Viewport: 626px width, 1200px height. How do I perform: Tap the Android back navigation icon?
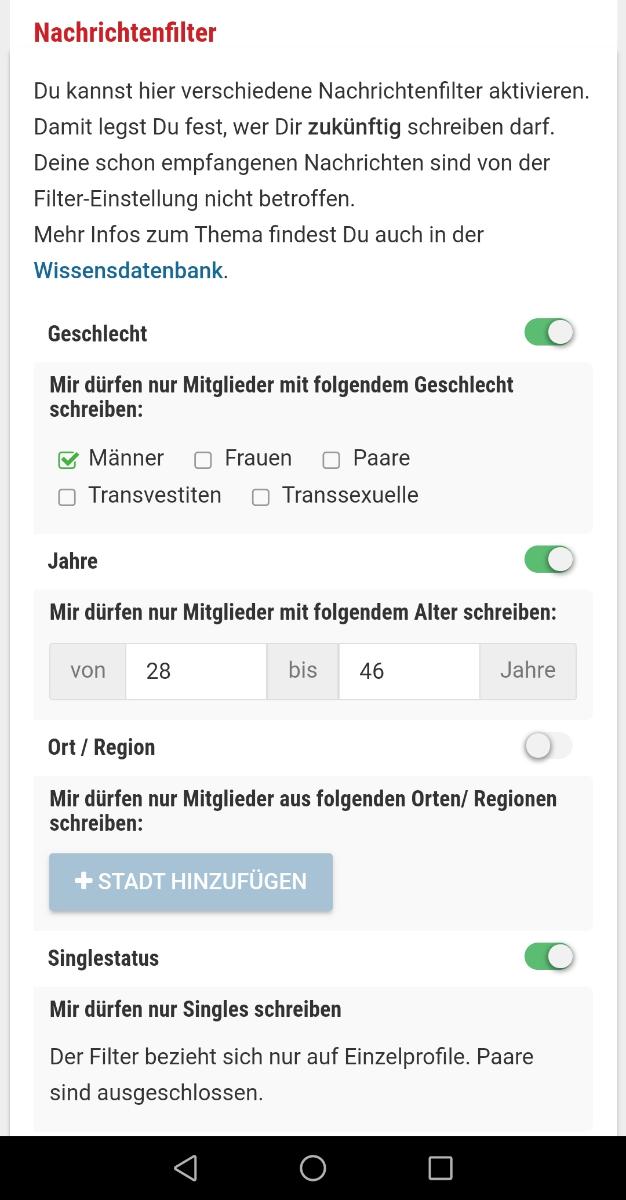[x=185, y=1168]
